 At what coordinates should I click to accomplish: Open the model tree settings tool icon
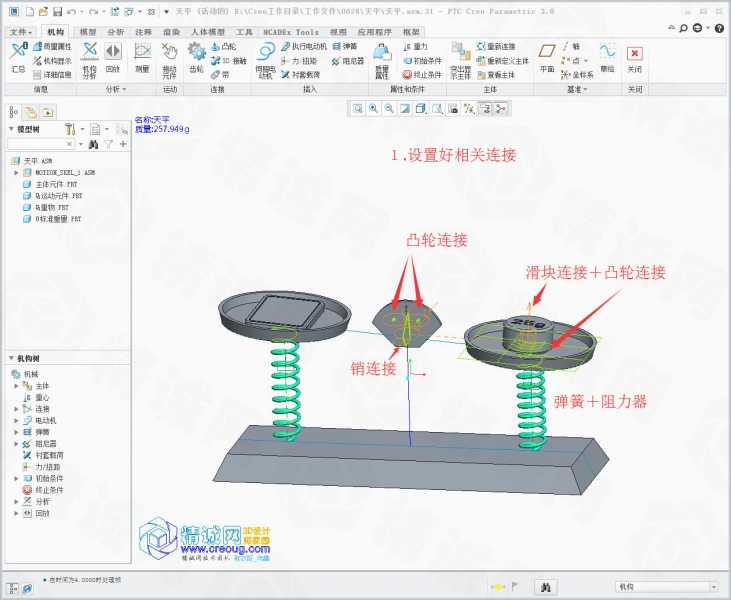point(70,129)
